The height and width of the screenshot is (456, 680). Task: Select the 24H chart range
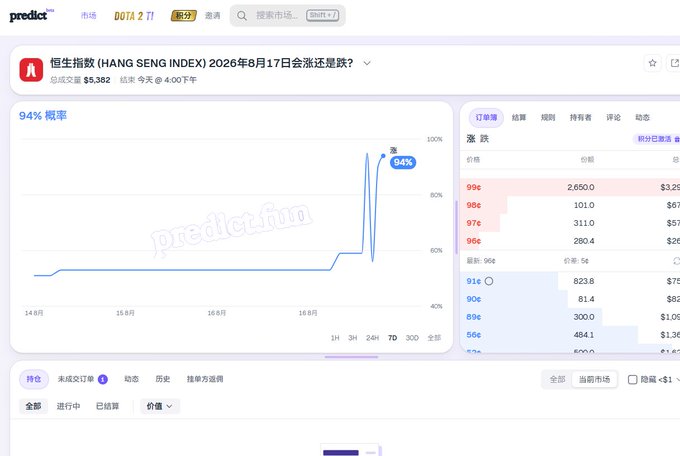(373, 338)
